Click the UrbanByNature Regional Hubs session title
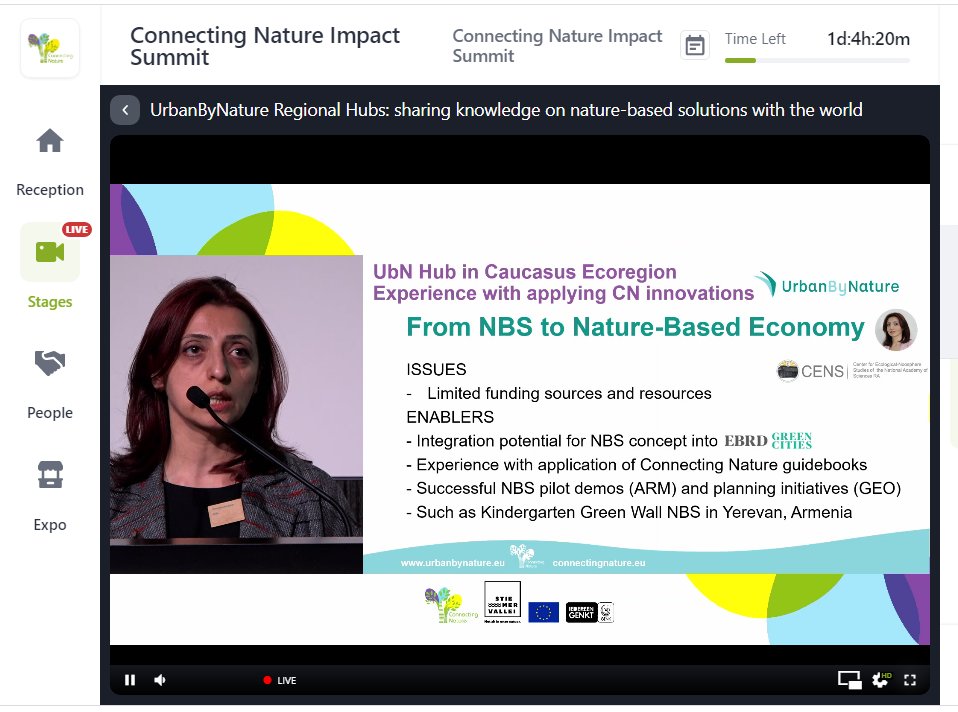This screenshot has height=712, width=958. (x=506, y=110)
